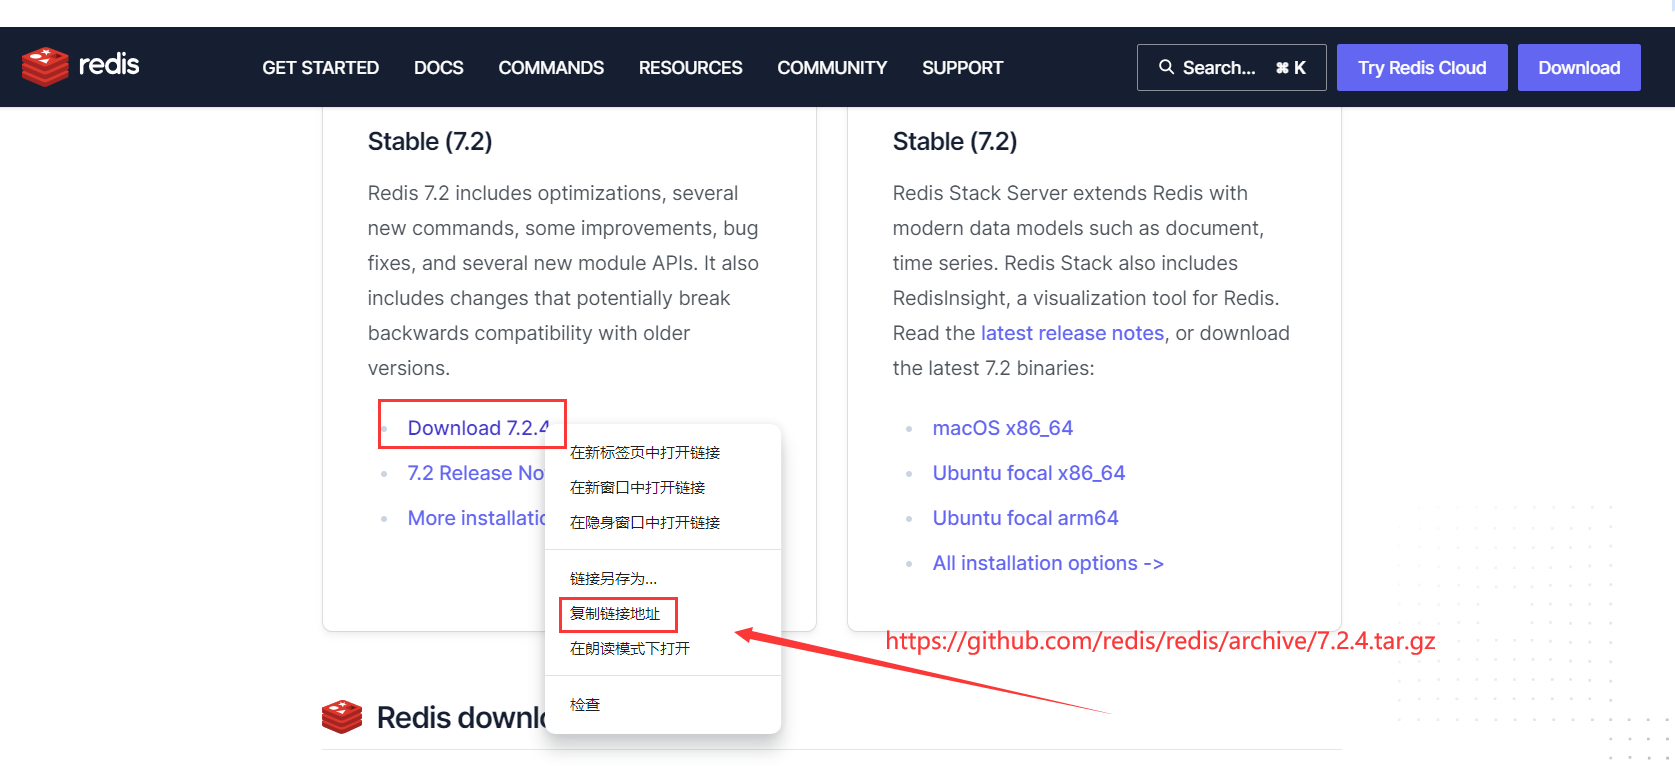Open the DOCS nav menu
Viewport: 1675px width, 766px height.
pyautogui.click(x=439, y=68)
